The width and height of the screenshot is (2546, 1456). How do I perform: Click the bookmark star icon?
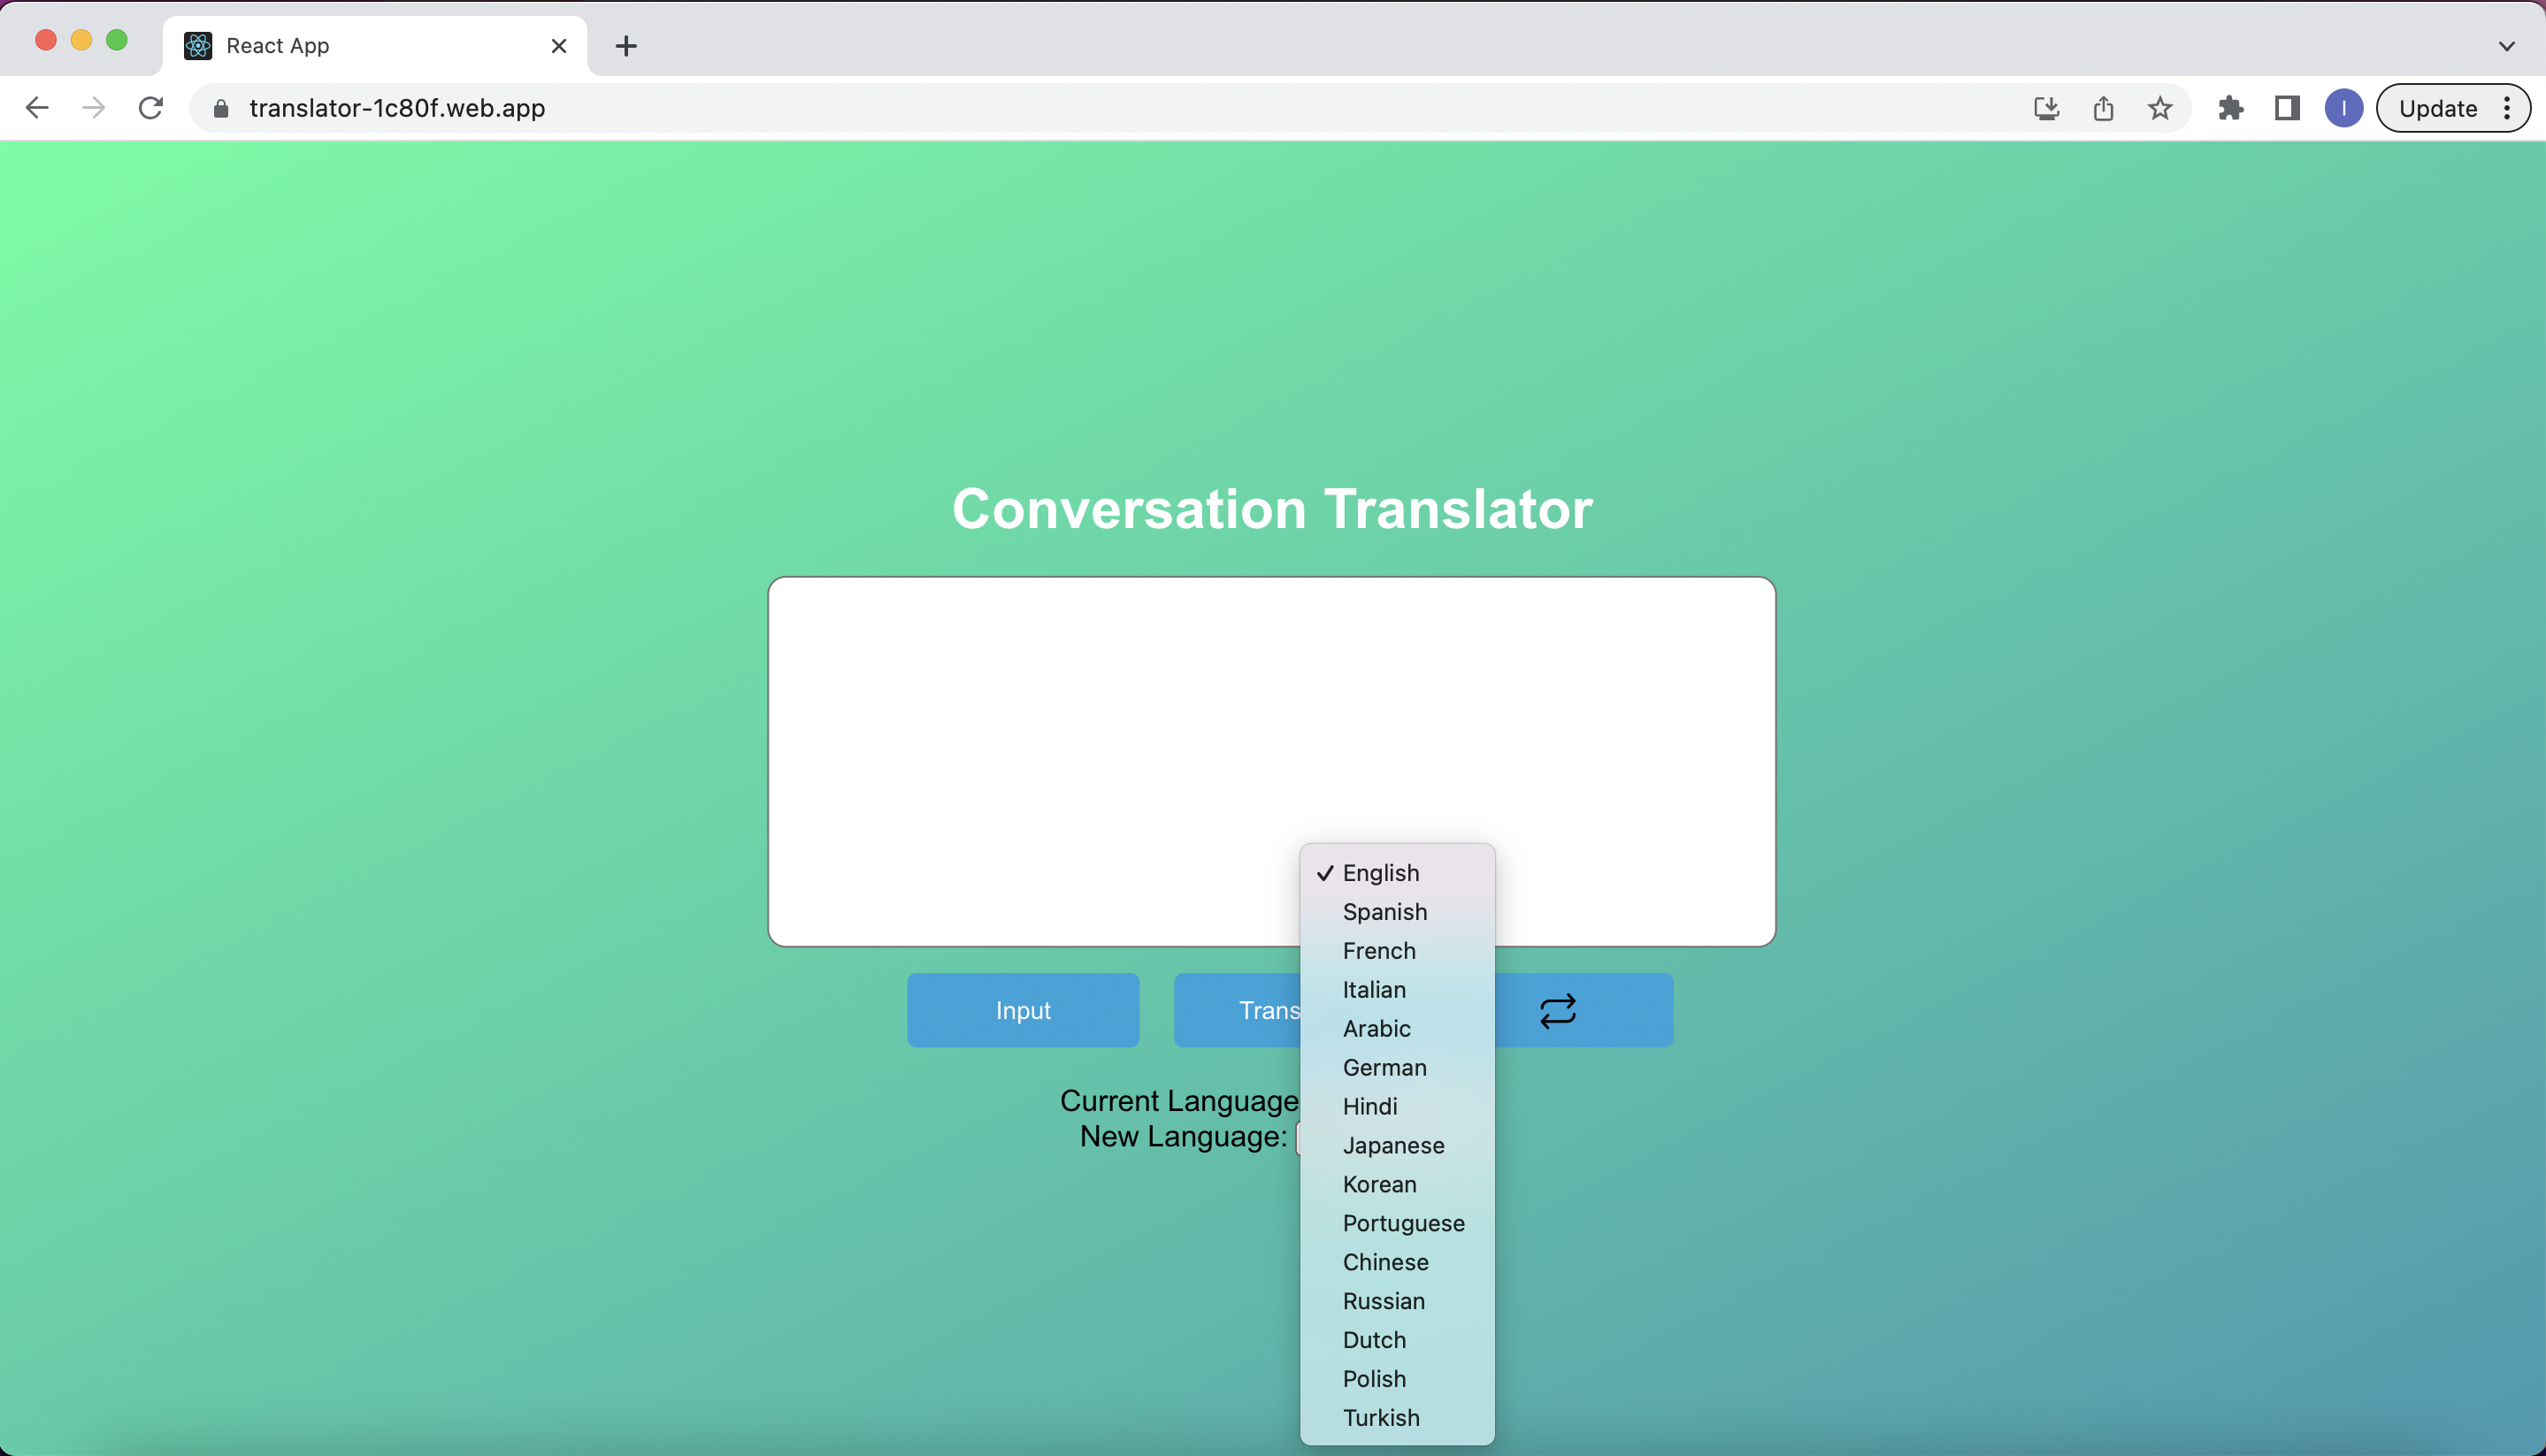[x=2159, y=108]
